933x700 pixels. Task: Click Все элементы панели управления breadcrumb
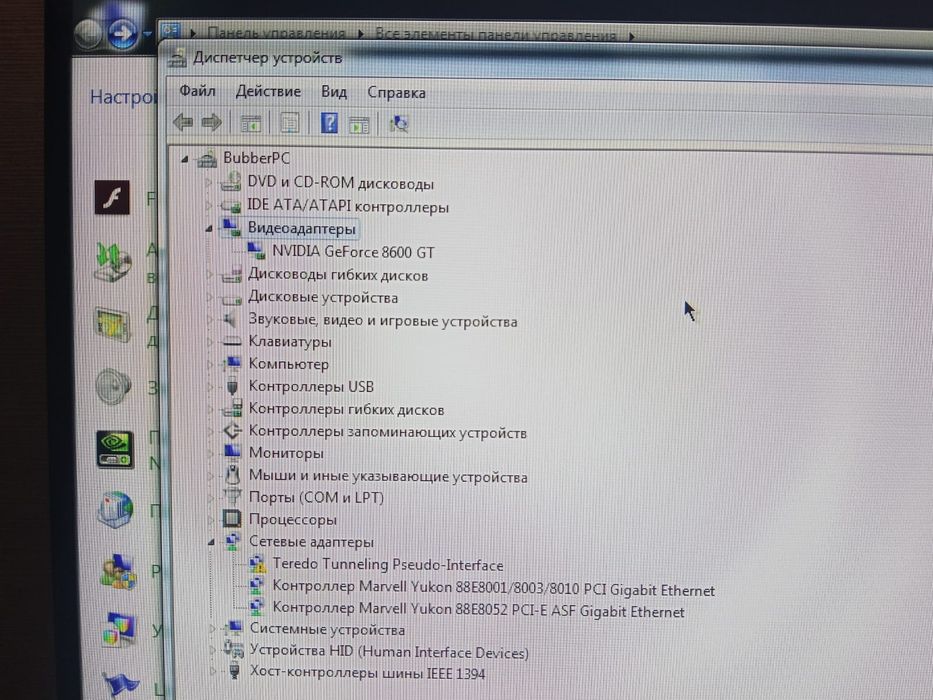(x=495, y=35)
